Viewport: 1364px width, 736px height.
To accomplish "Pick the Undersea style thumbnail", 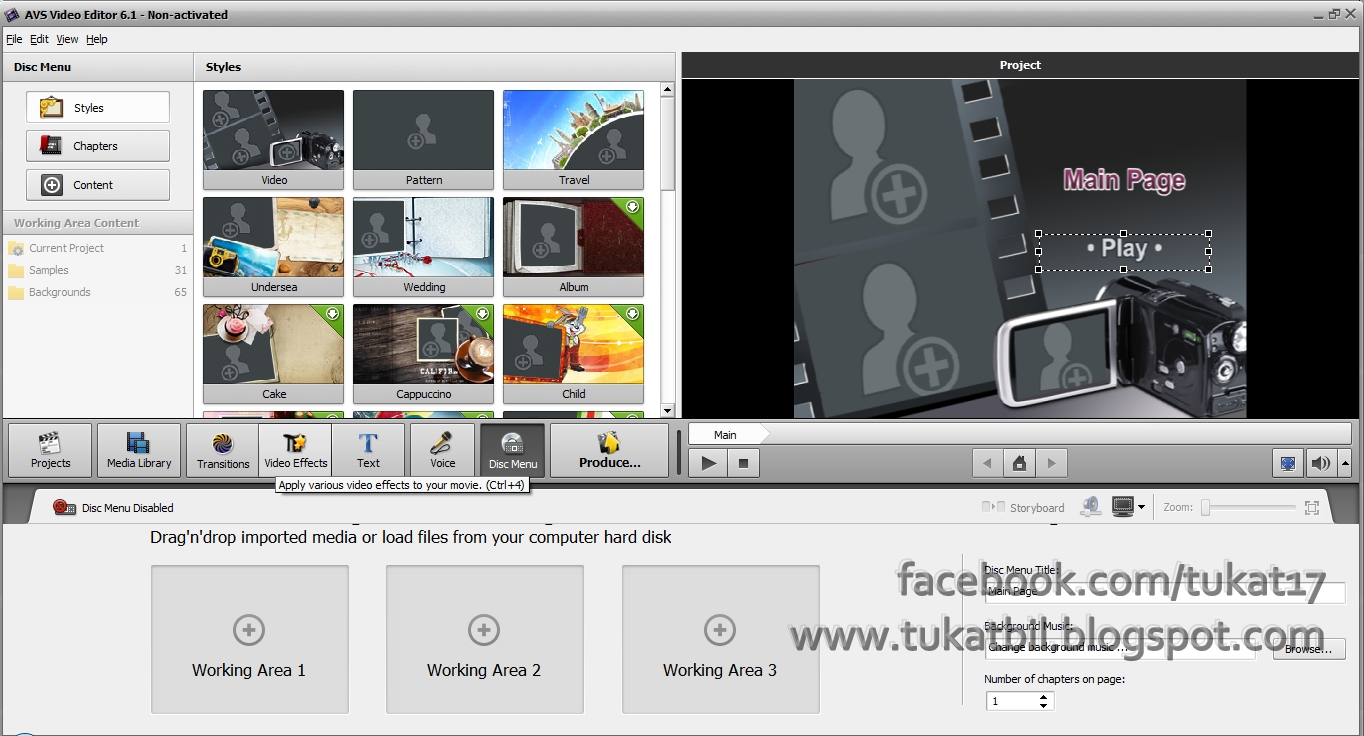I will click(x=273, y=247).
